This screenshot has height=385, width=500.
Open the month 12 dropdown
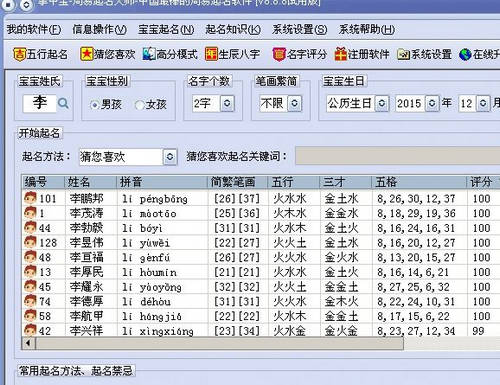point(483,103)
